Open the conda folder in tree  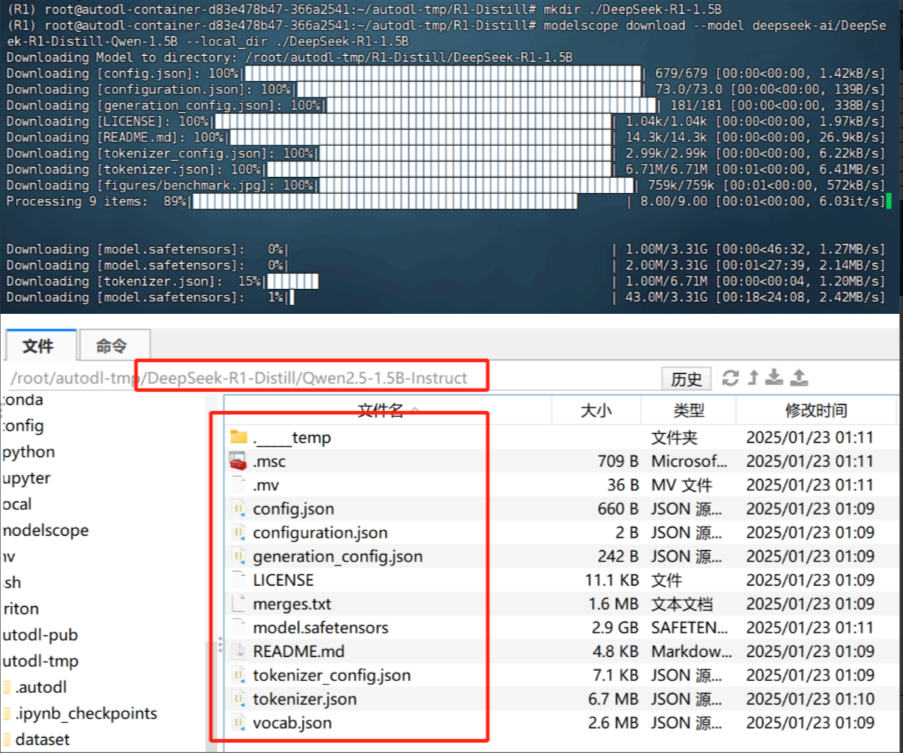[22, 400]
